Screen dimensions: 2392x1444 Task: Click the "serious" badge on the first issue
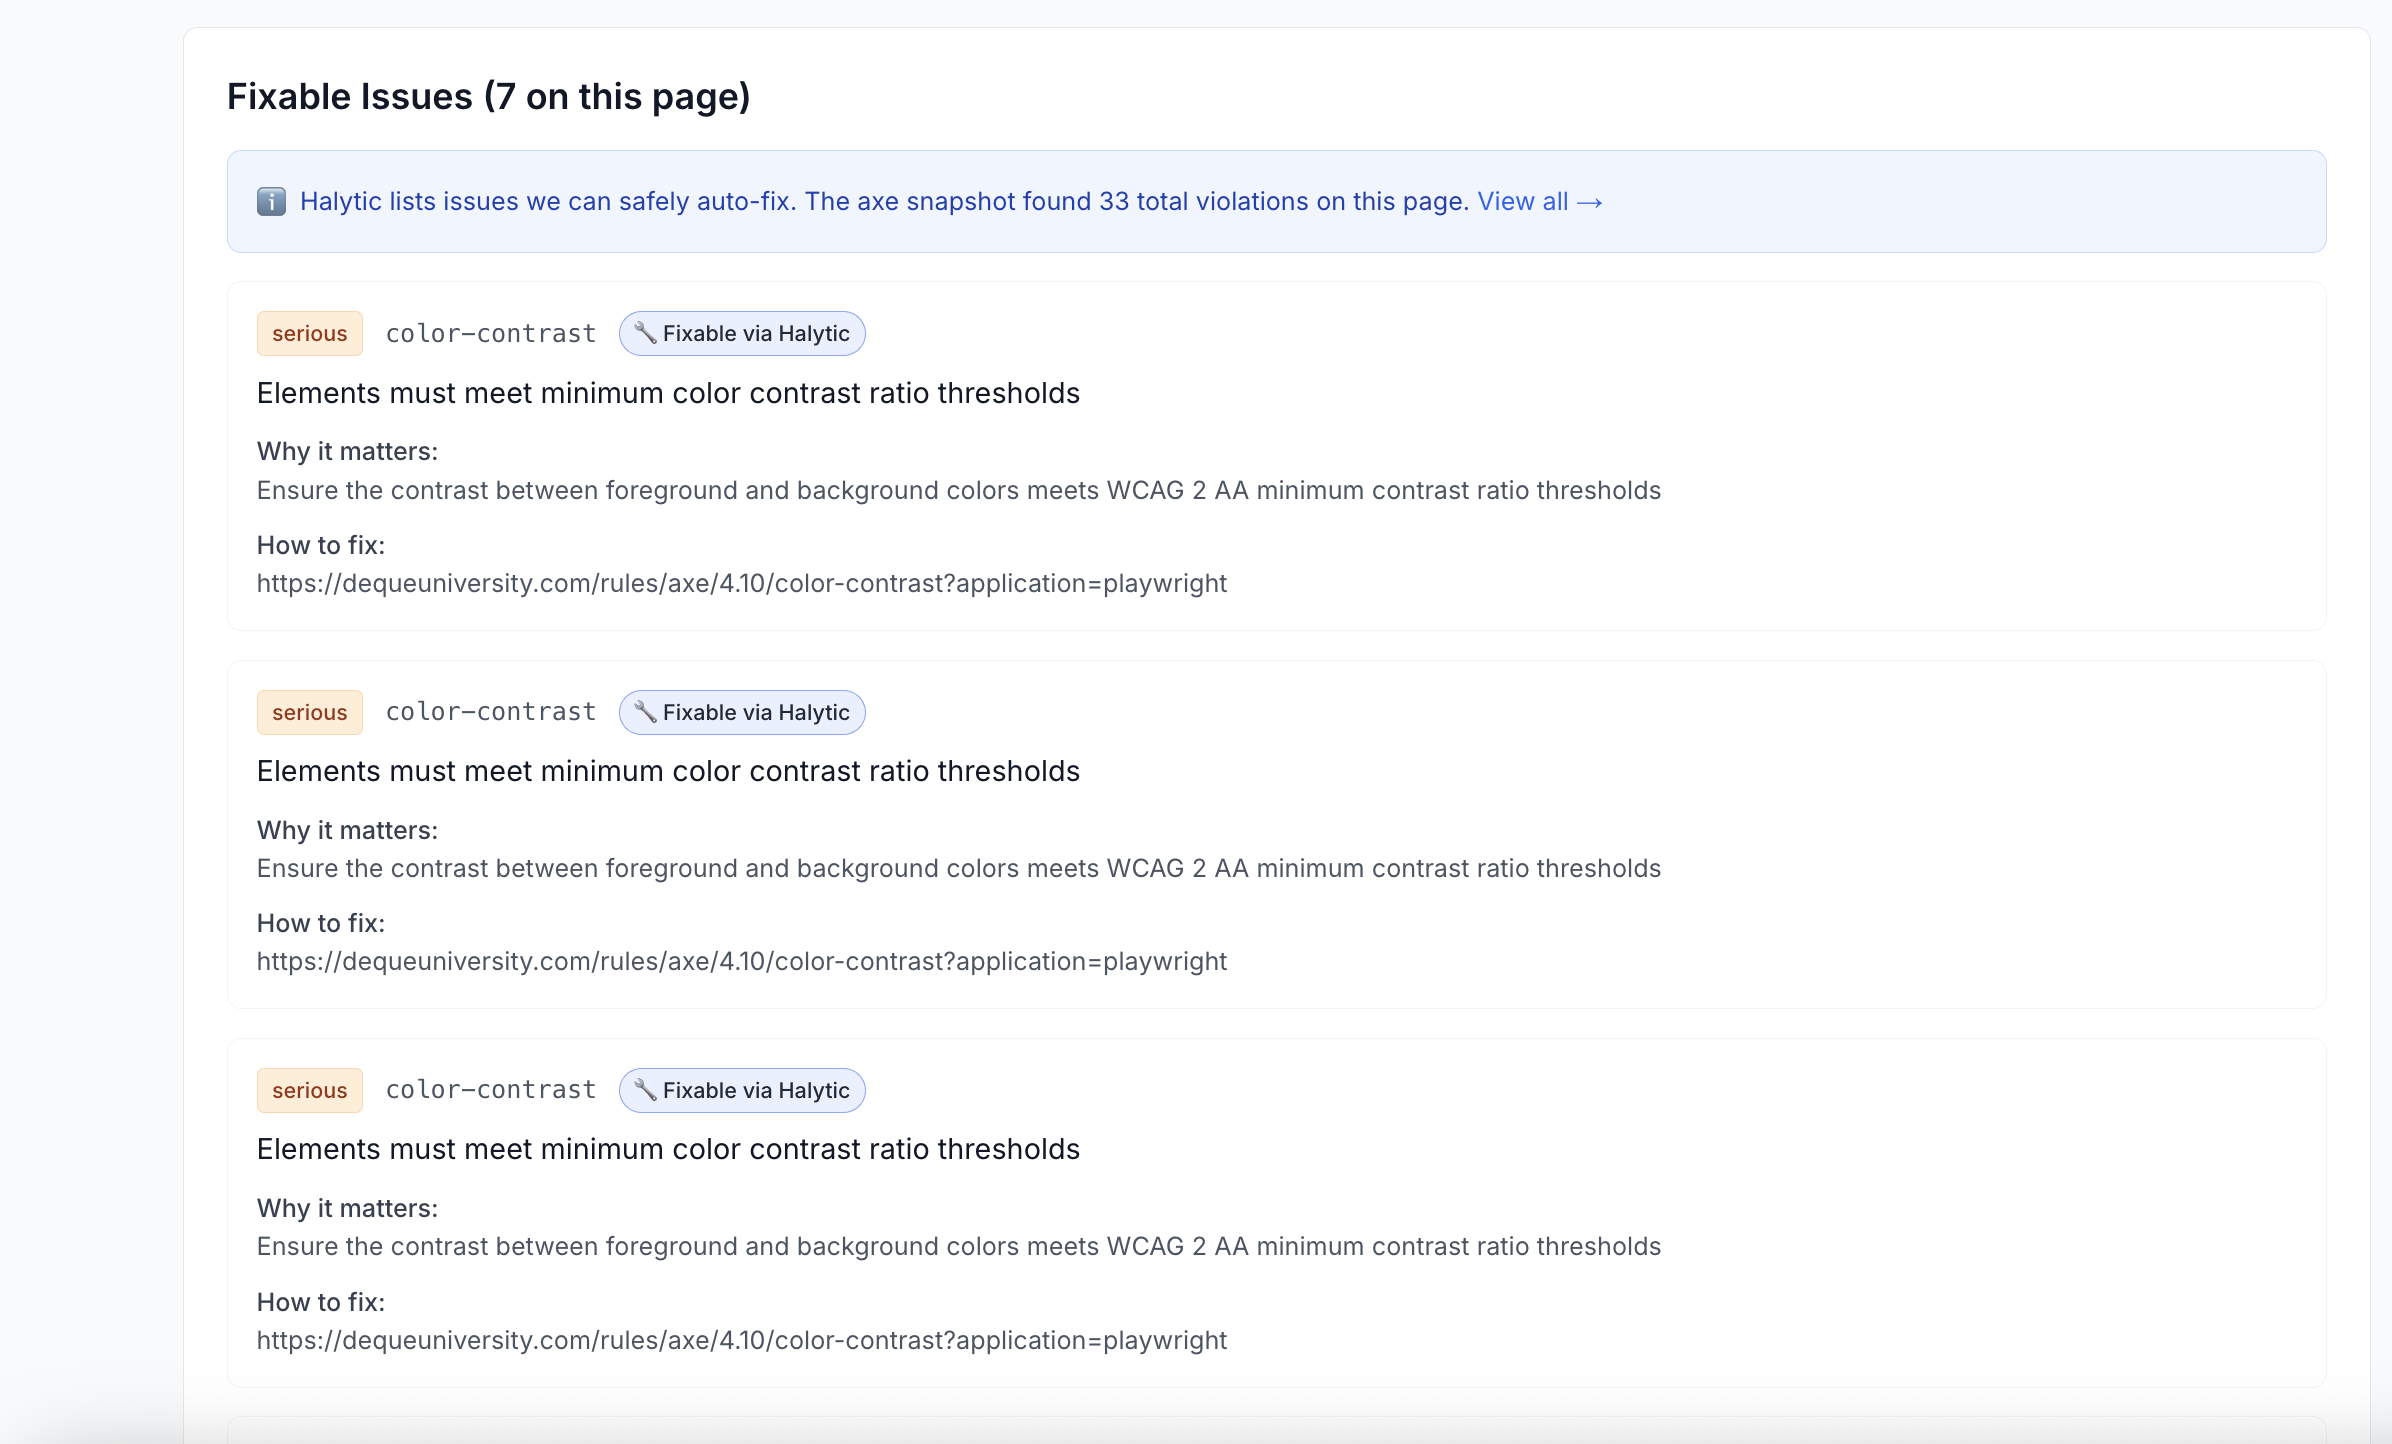pos(309,333)
